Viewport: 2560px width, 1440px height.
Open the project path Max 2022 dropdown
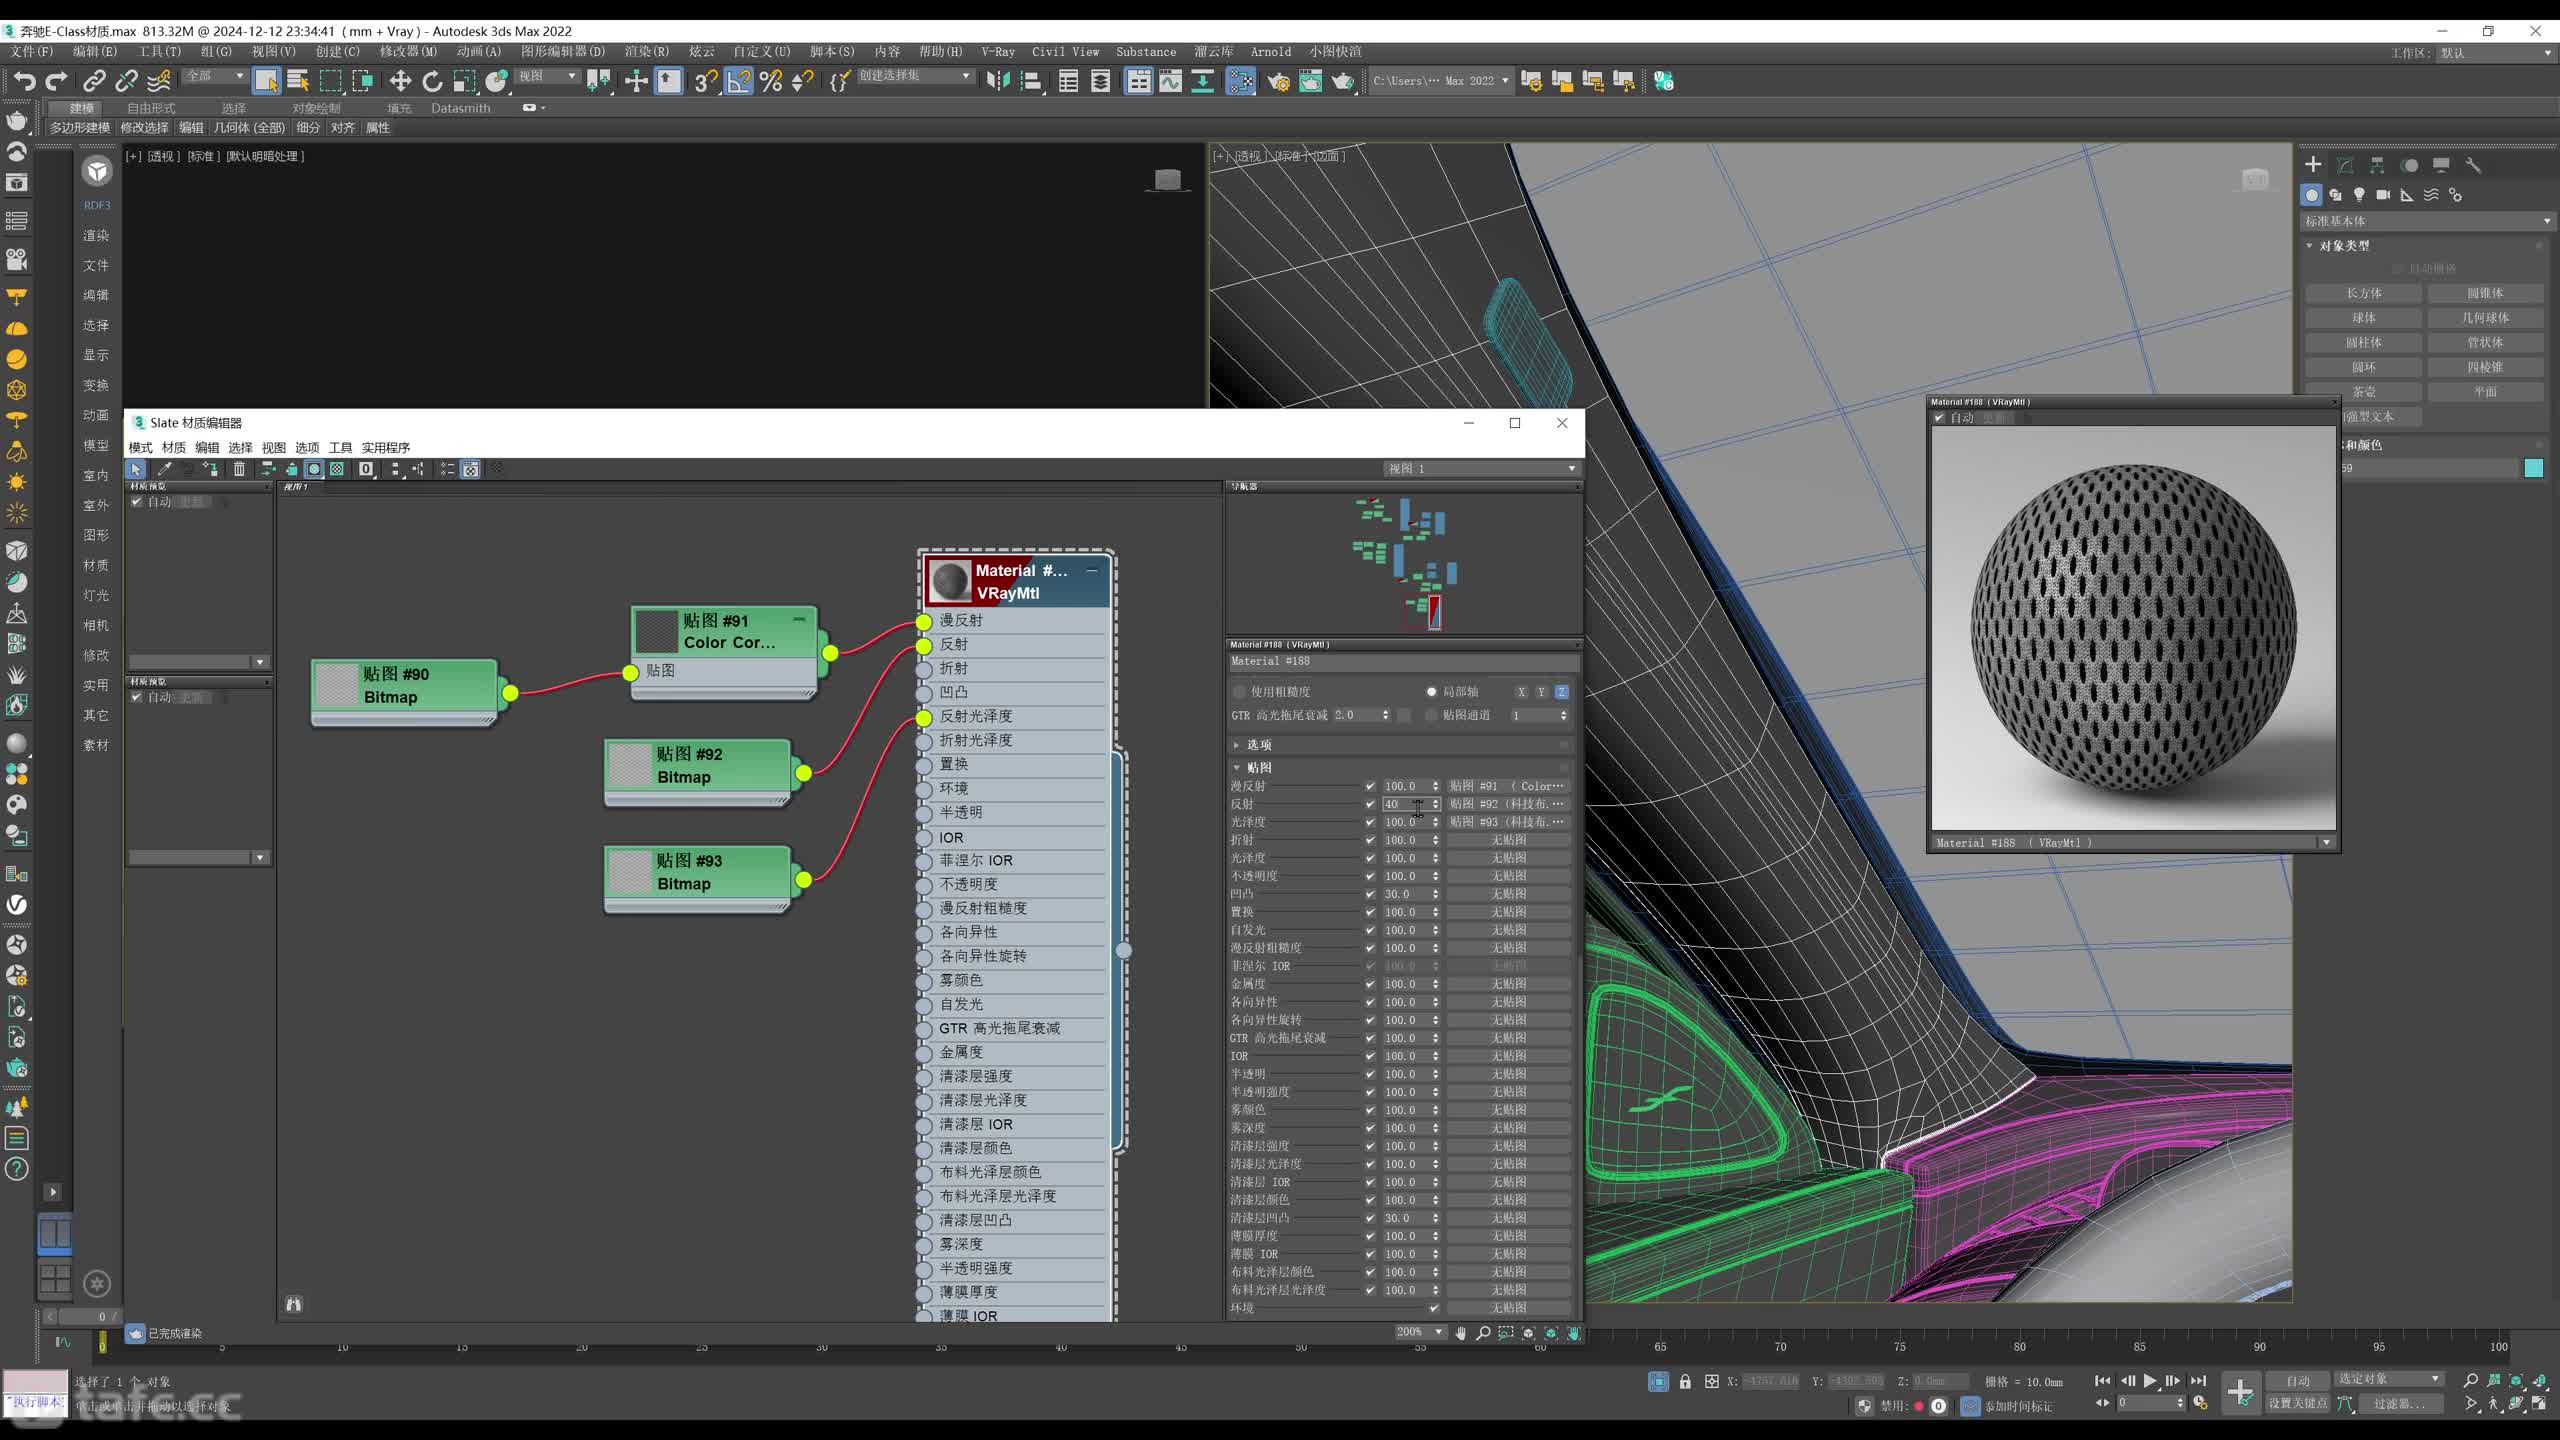pos(1440,81)
